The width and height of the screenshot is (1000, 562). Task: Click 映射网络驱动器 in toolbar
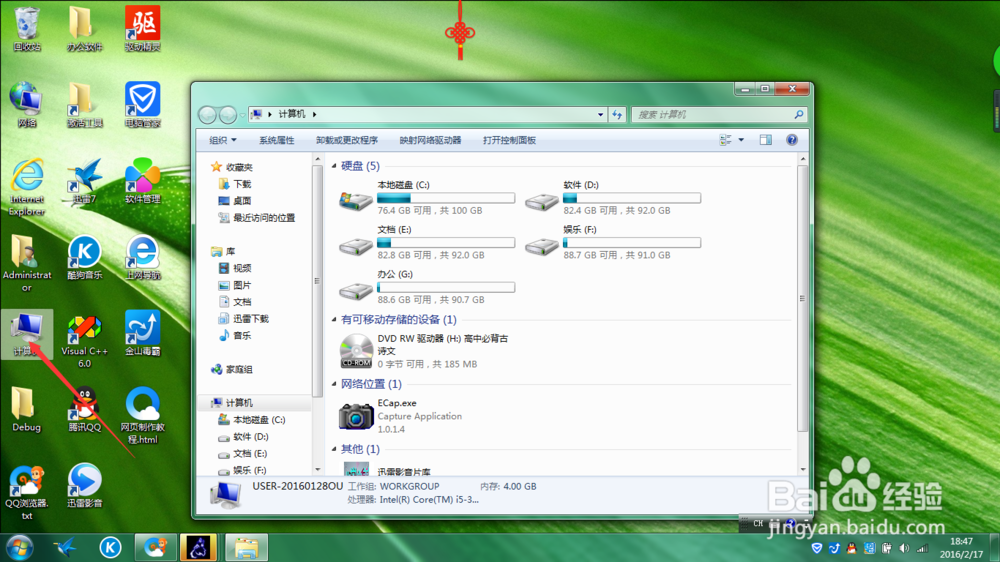tap(430, 140)
